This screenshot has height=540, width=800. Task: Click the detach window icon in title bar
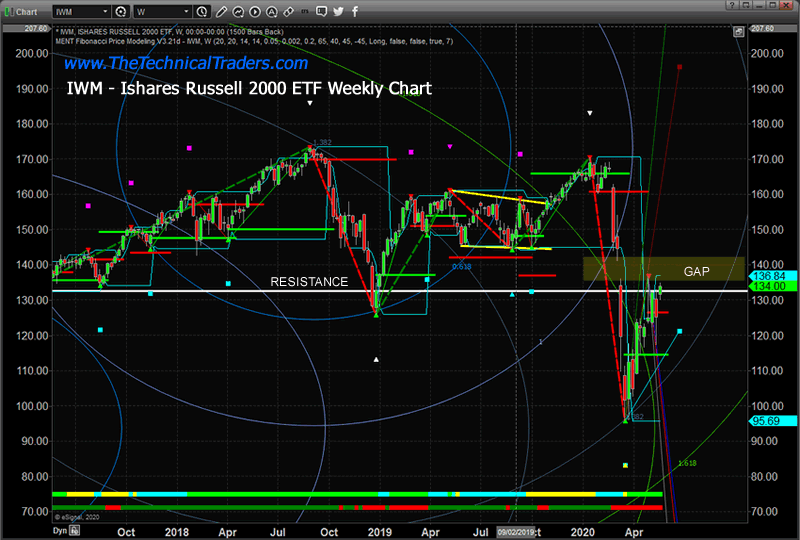745,5
